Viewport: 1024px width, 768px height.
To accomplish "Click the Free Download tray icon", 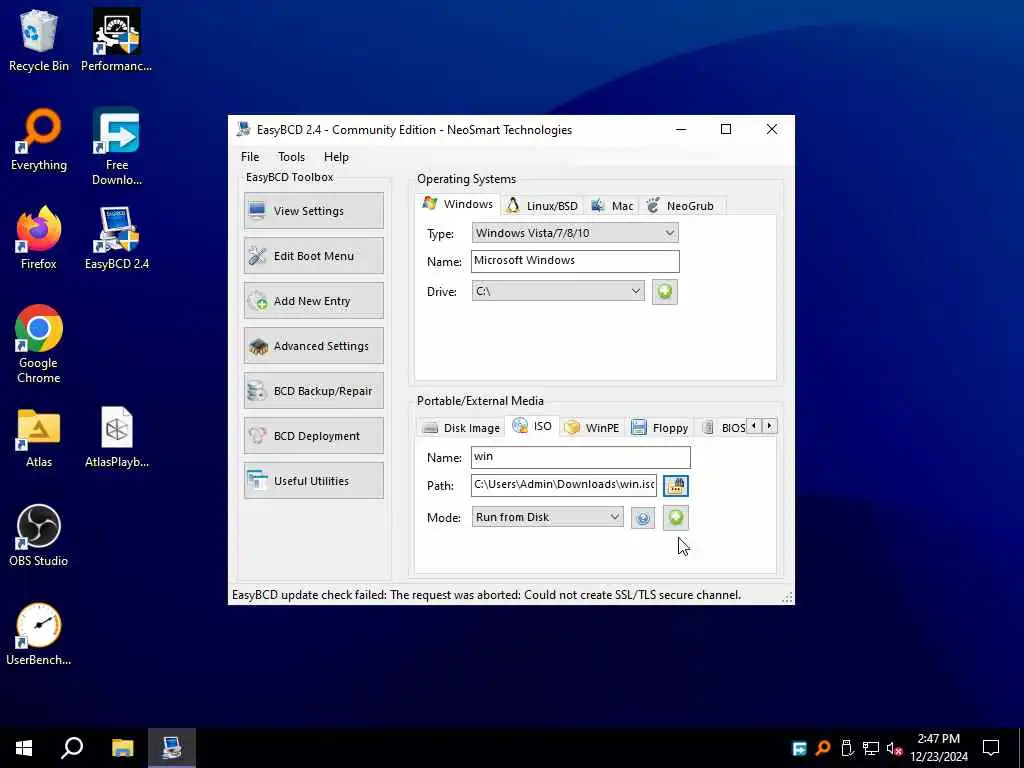I will click(x=799, y=748).
